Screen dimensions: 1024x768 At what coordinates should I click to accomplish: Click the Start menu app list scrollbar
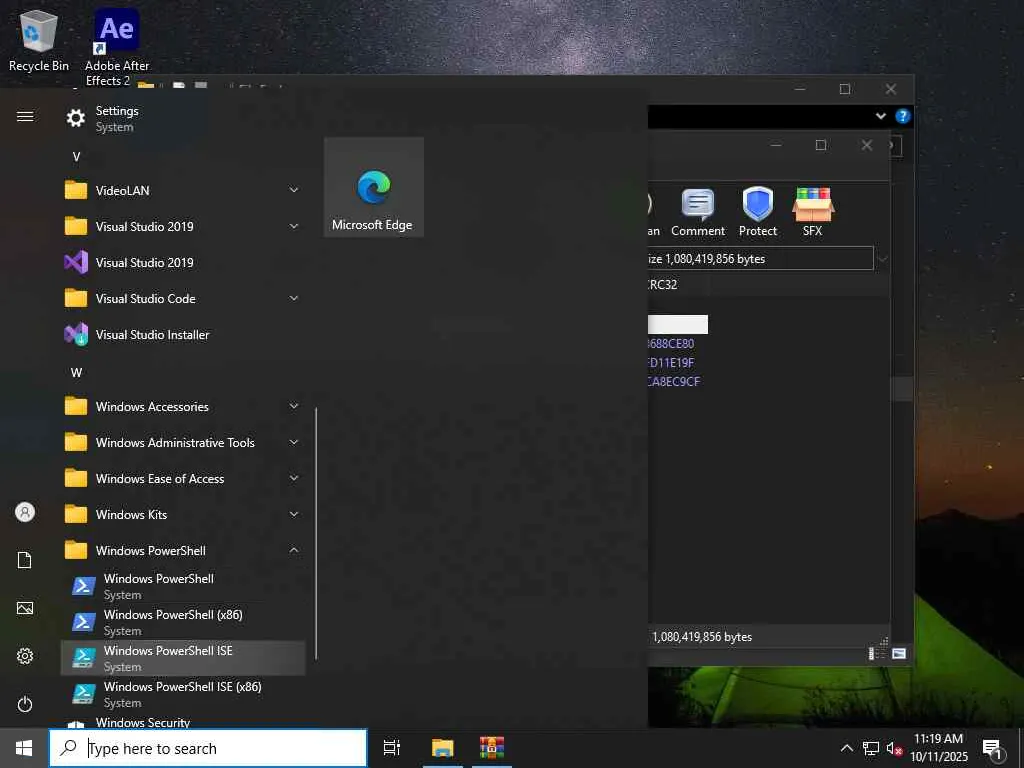click(316, 534)
